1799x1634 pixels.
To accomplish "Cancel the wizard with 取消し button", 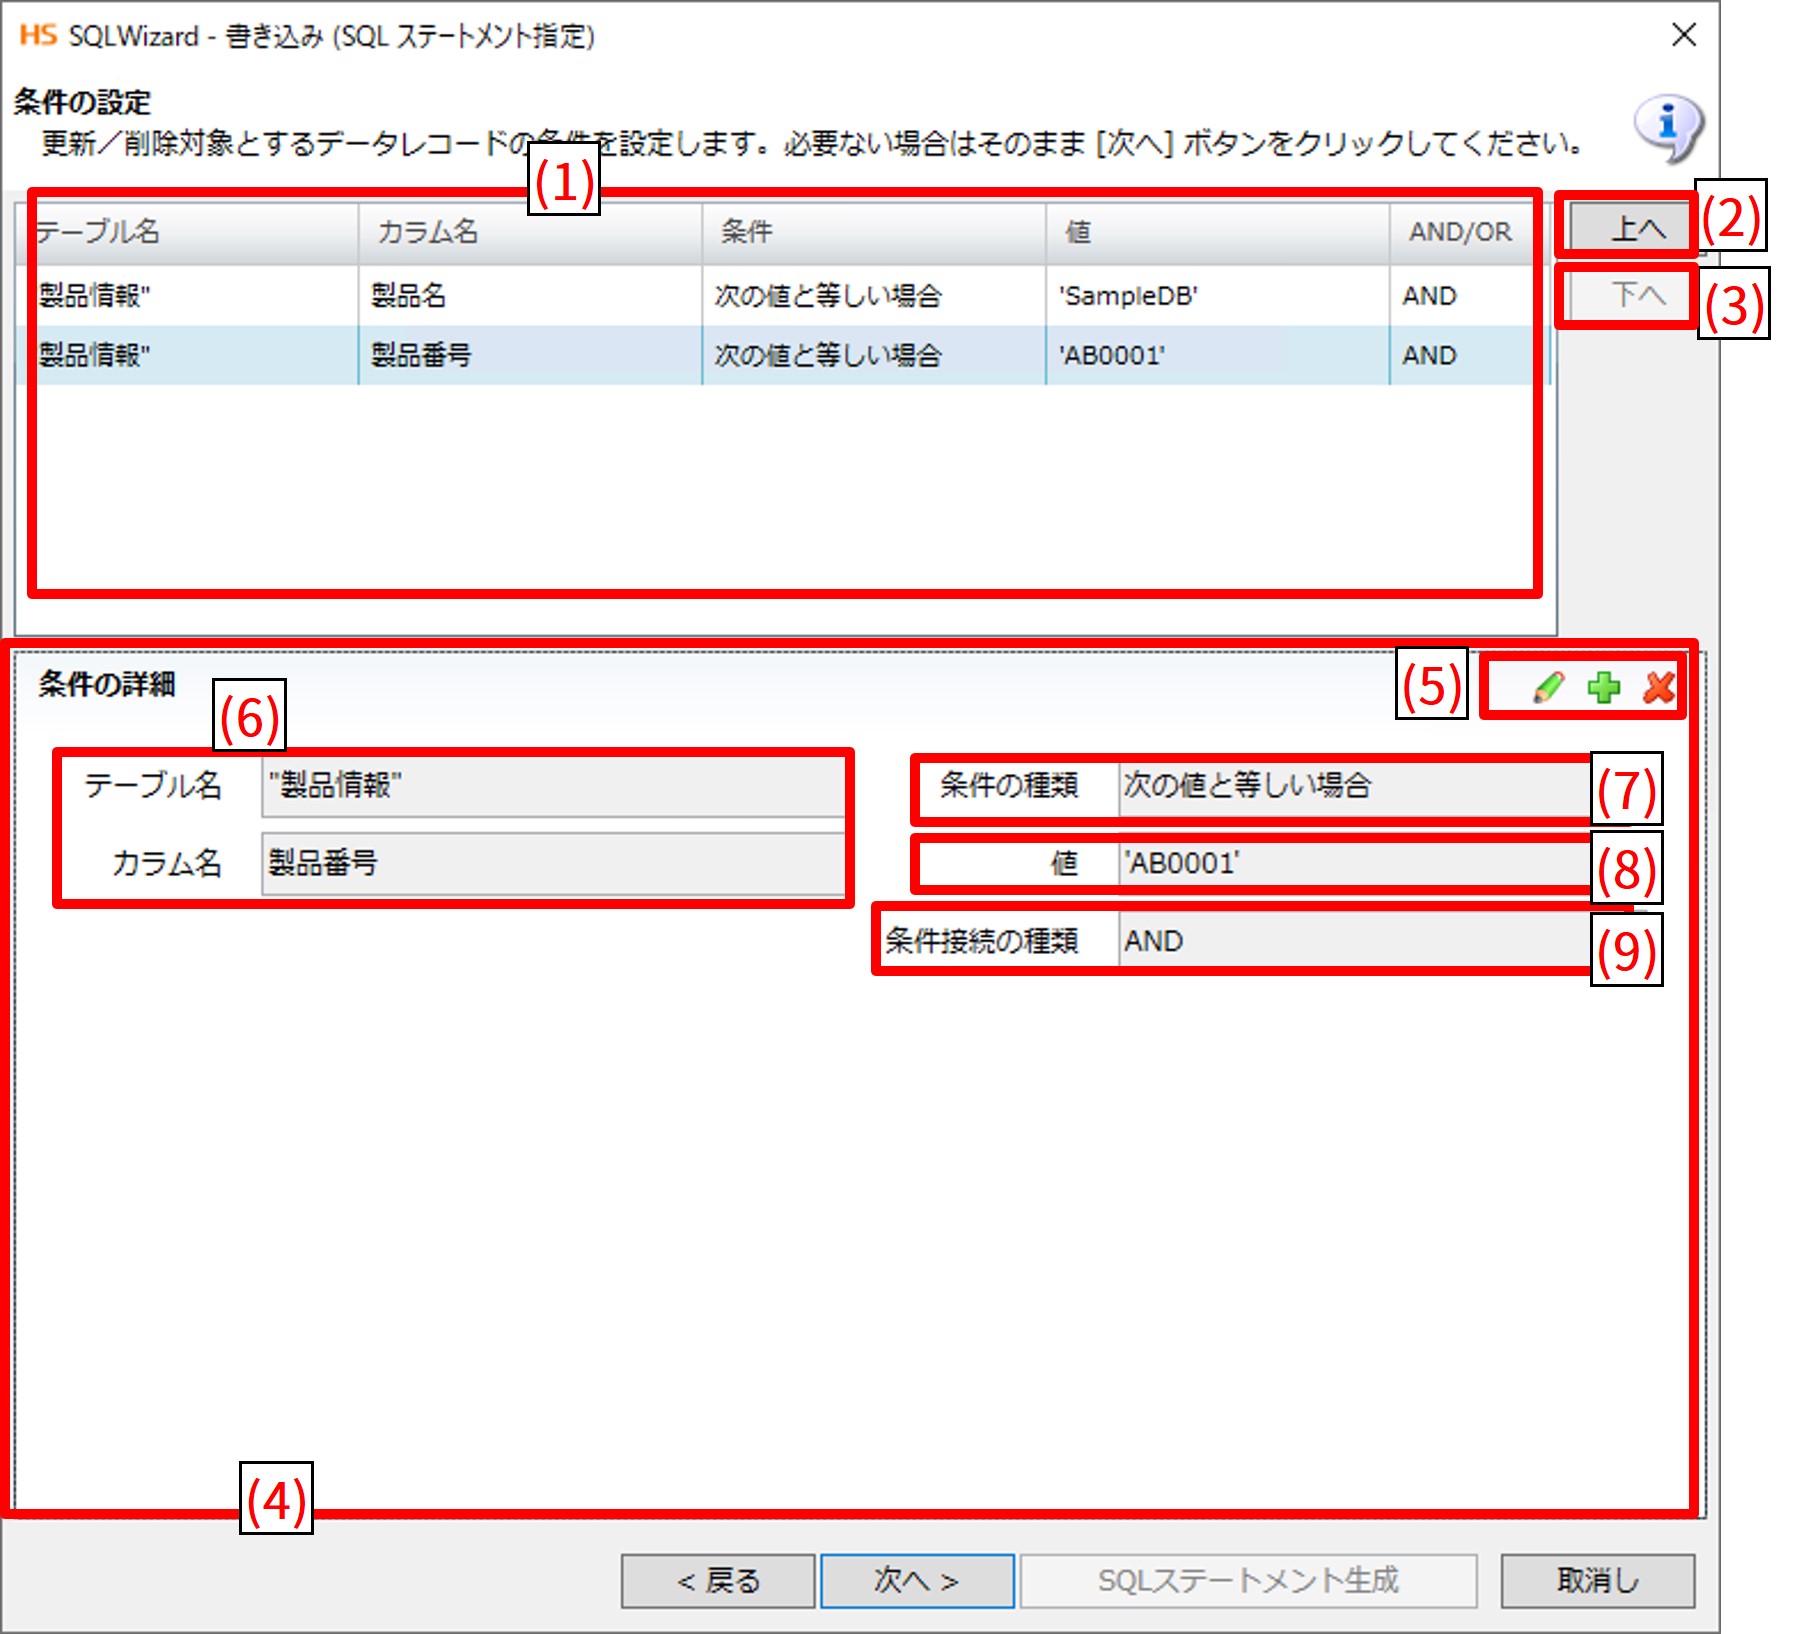I will tap(1597, 1580).
